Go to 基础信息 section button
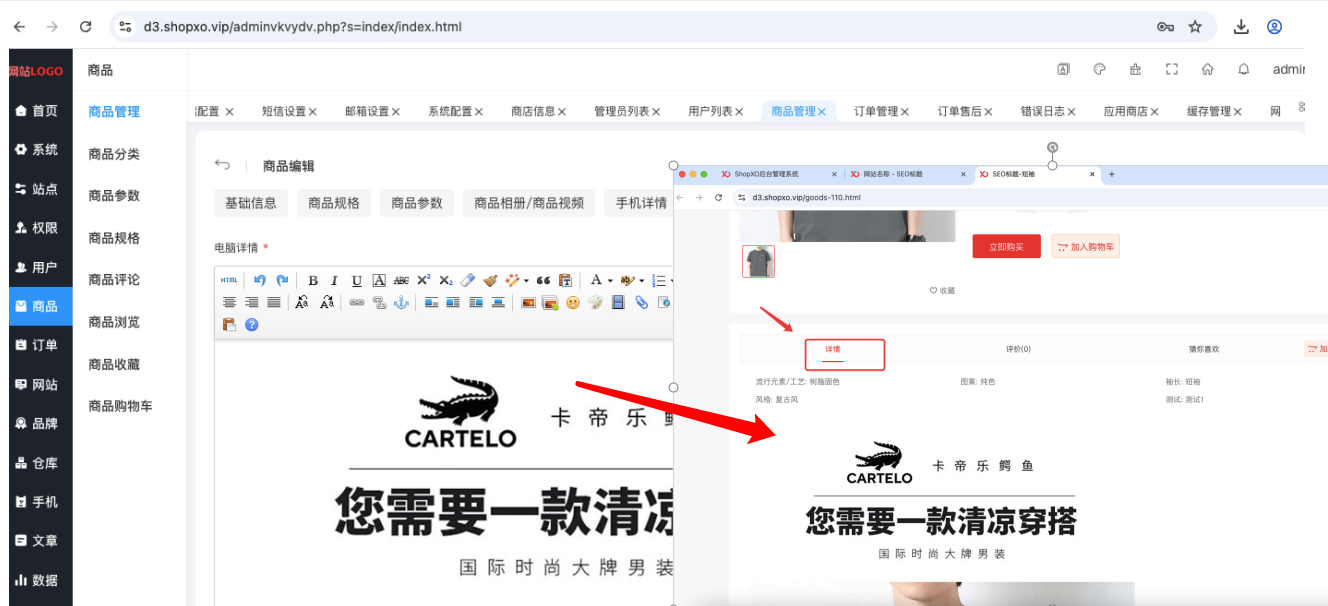The image size is (1328, 606). point(251,203)
